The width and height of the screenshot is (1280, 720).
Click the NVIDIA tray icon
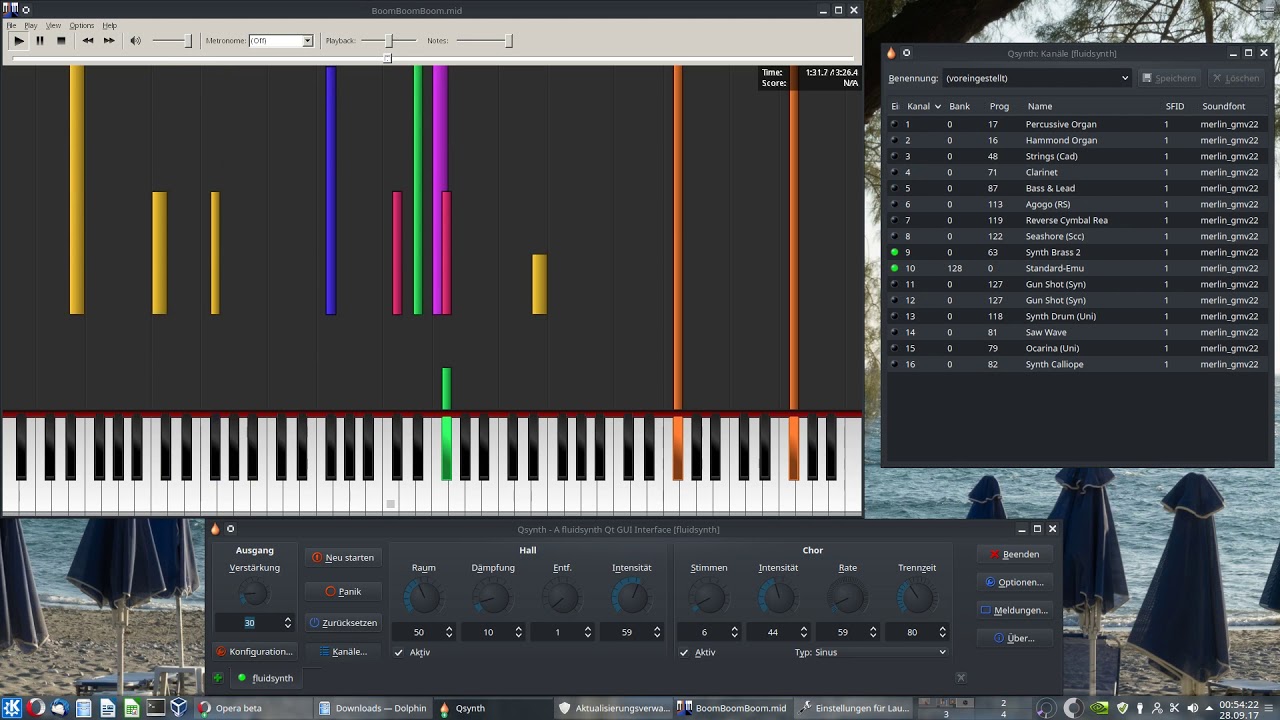[x=1098, y=708]
